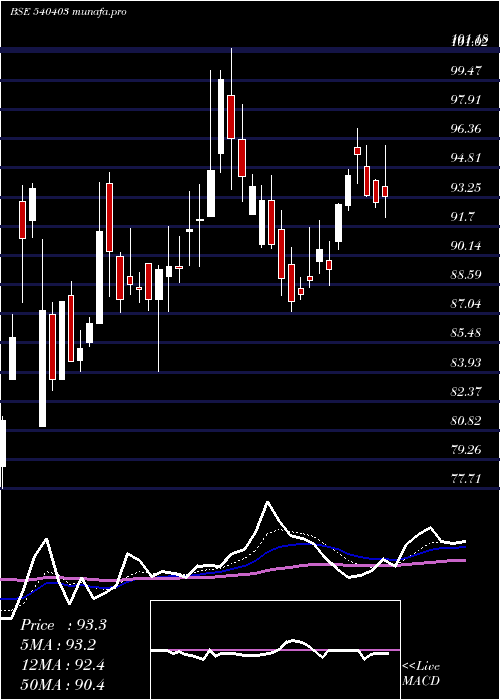This screenshot has width=500, height=700.
Task: Click the 93.25 price axis label
Action: pyautogui.click(x=466, y=187)
